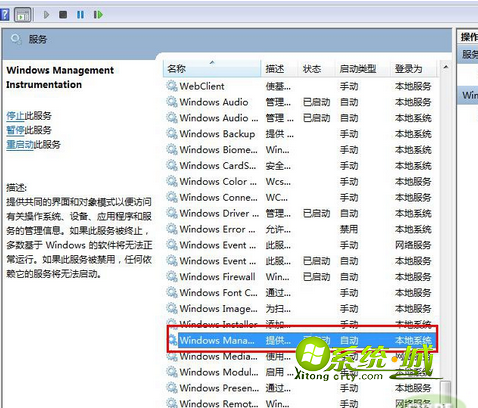
Task: Click the gear icon beside Windows Error
Action: click(x=172, y=229)
